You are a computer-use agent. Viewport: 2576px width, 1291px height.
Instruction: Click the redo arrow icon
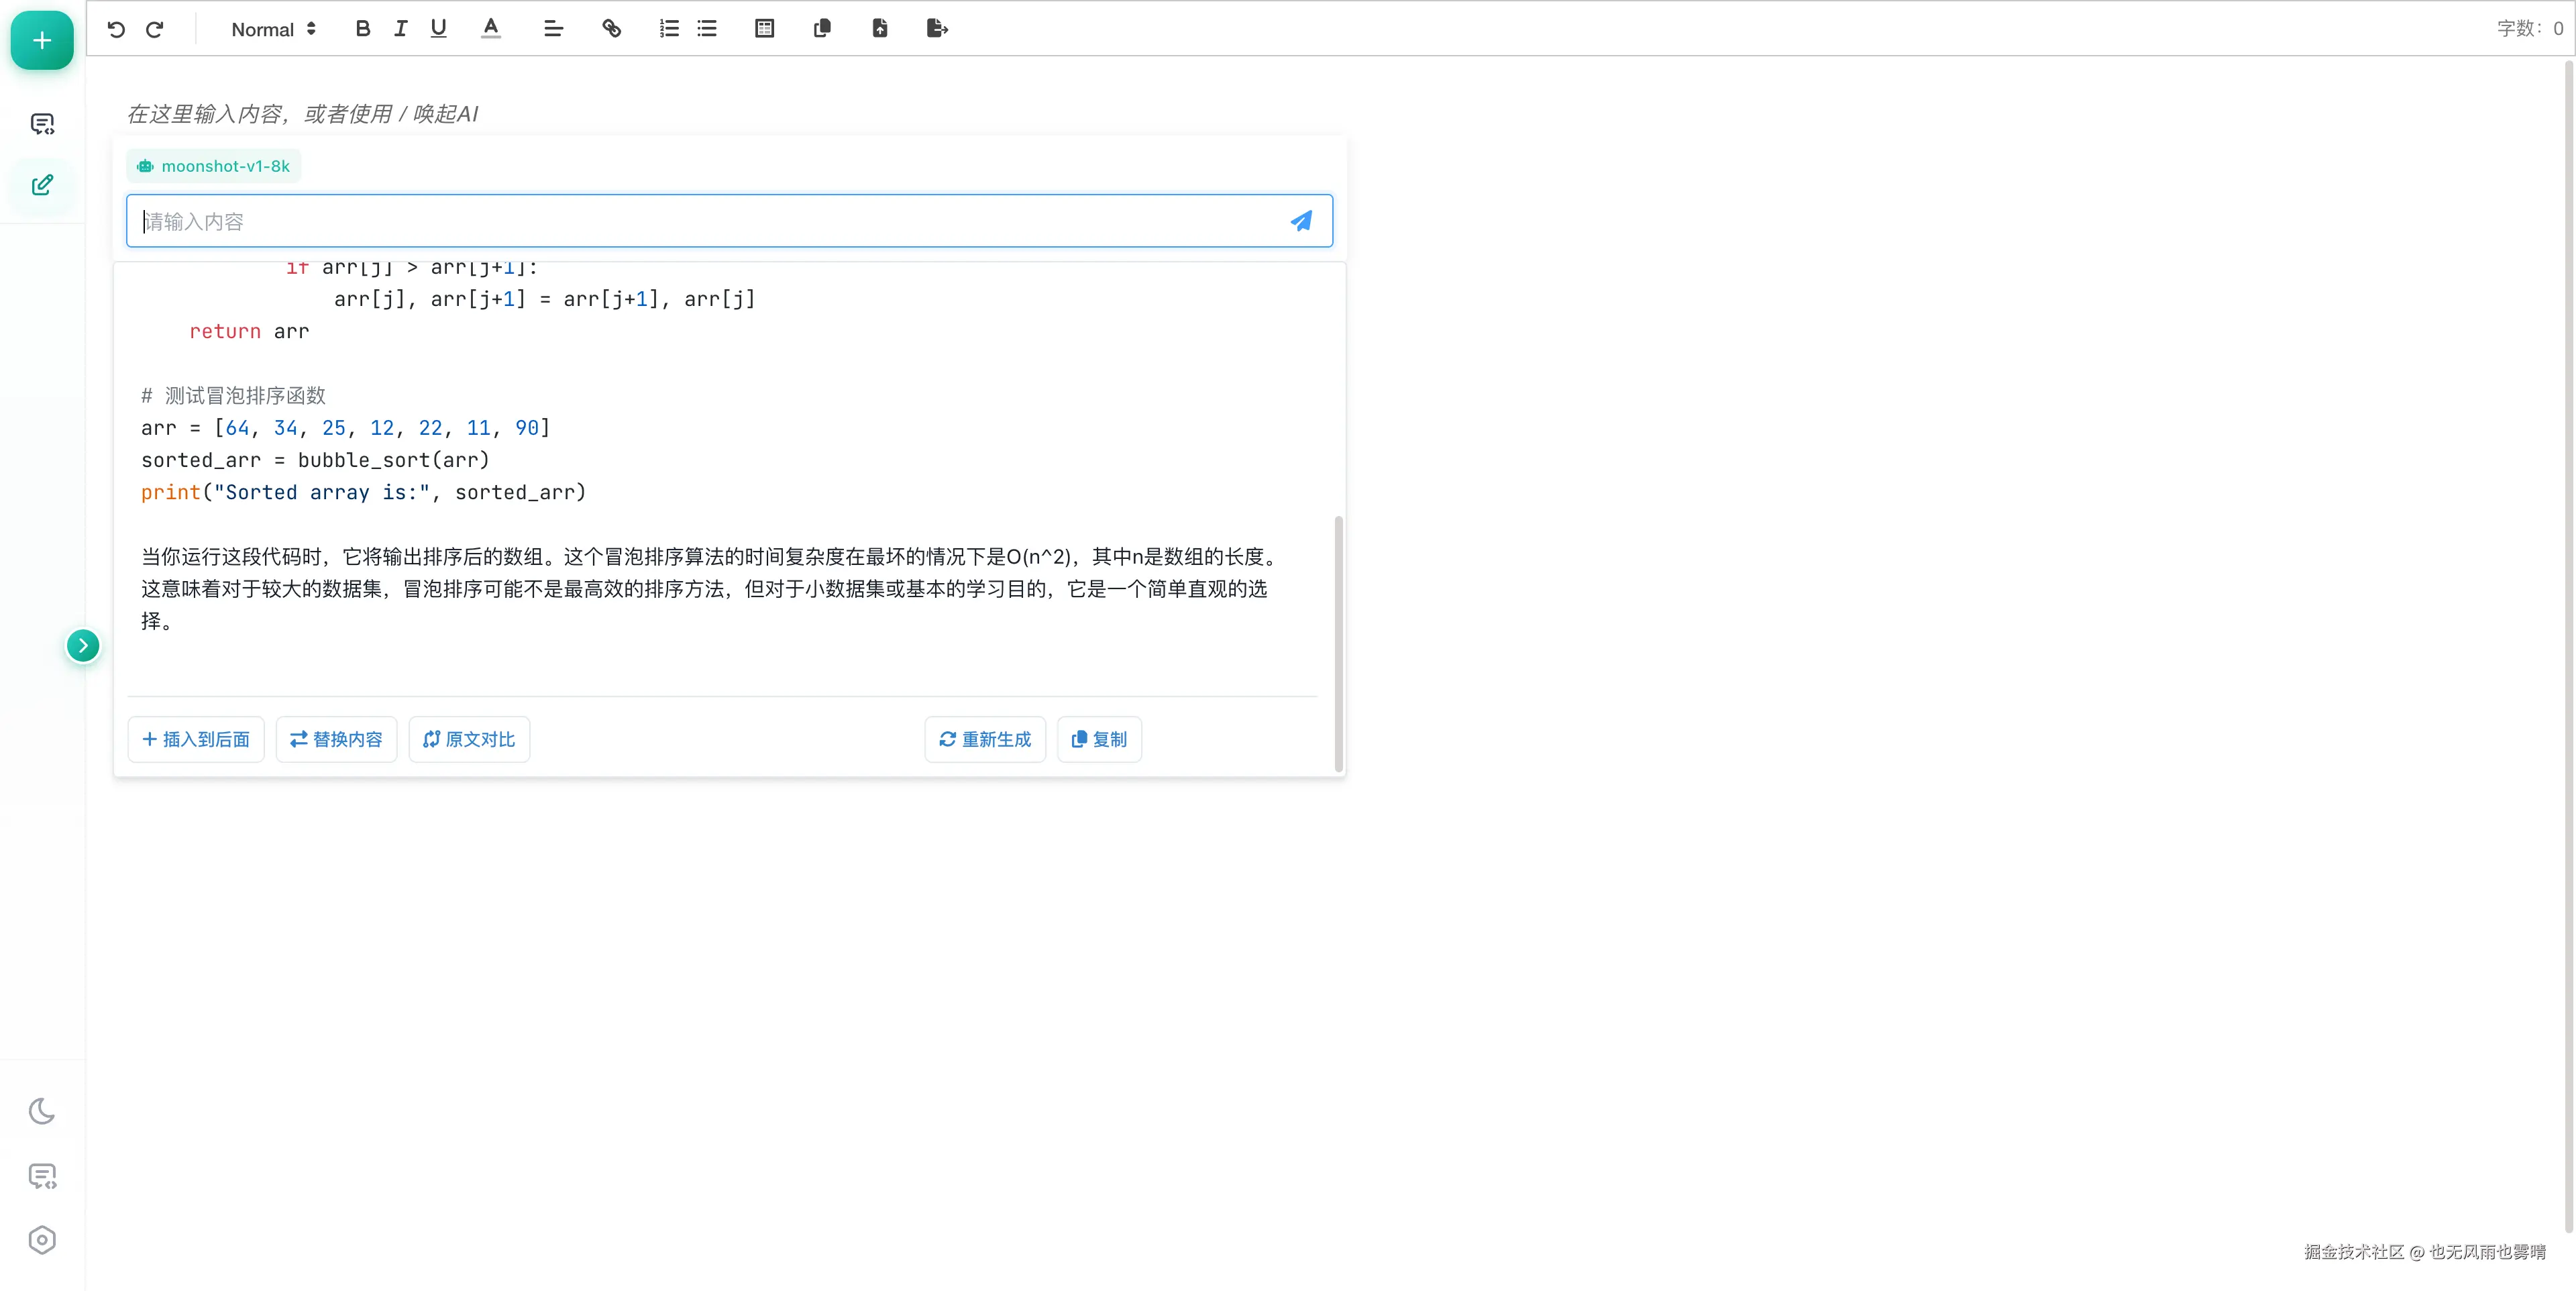(155, 29)
